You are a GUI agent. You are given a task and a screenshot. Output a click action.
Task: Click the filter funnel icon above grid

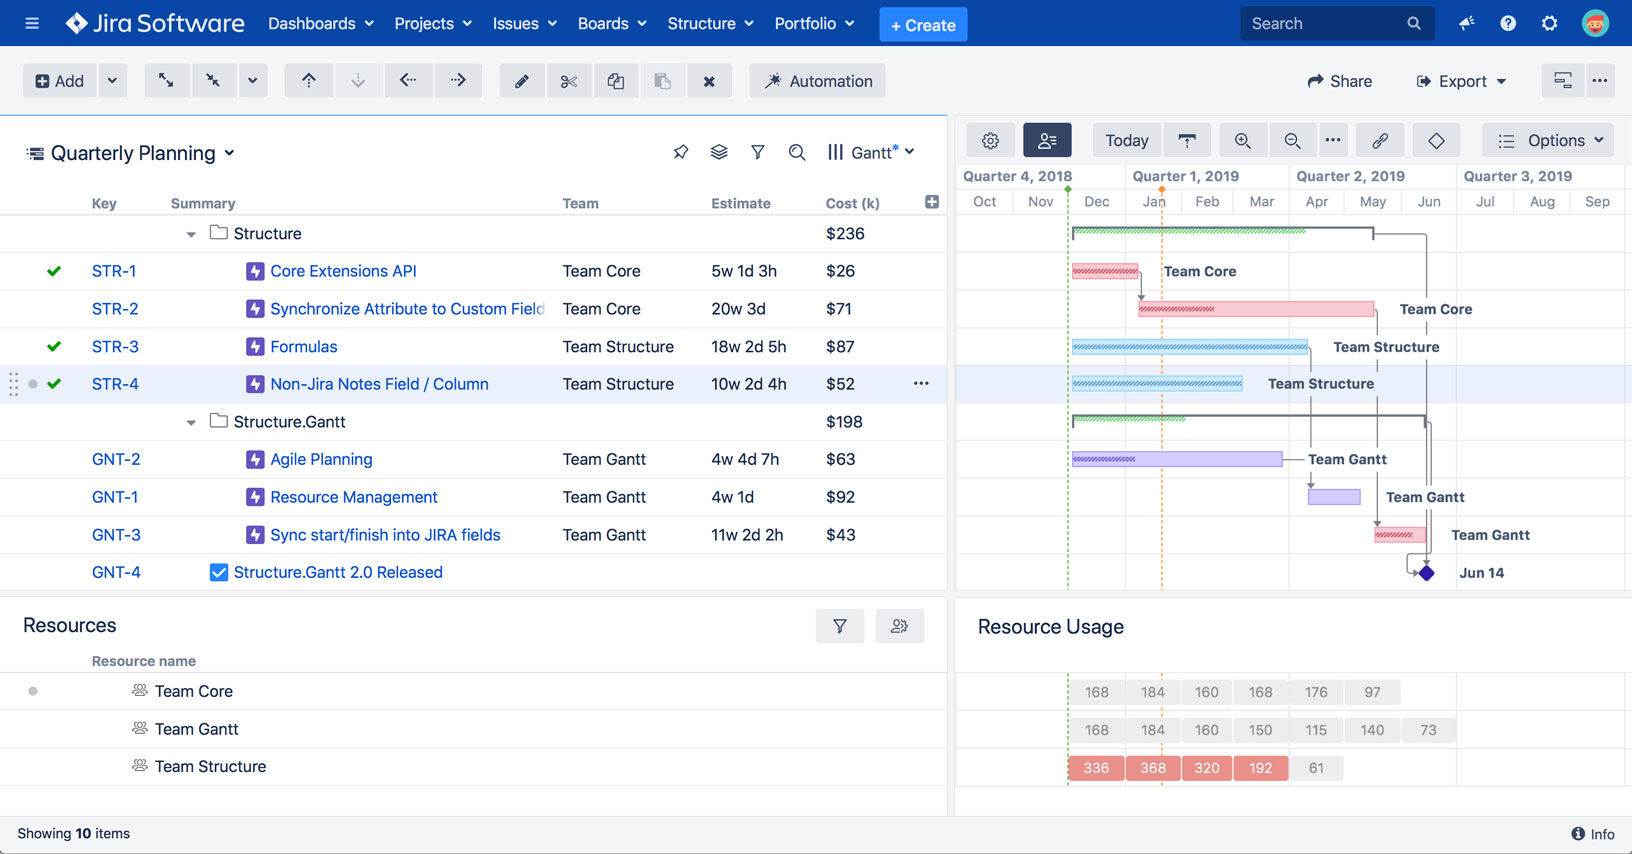click(758, 152)
